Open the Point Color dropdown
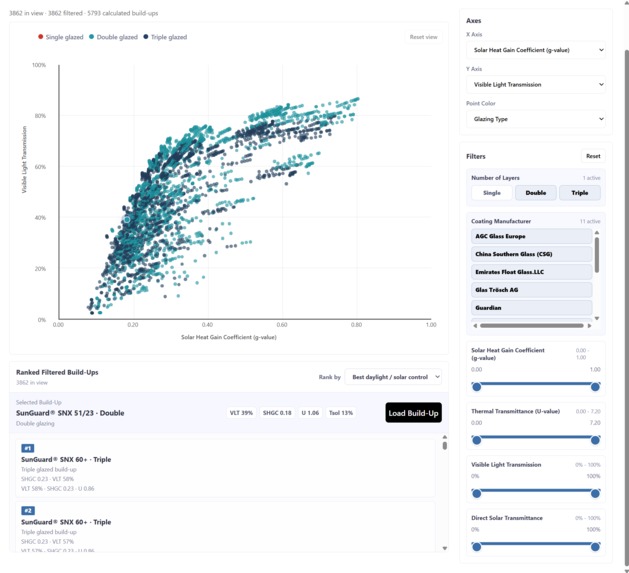Image resolution: width=629 pixels, height=573 pixels. [536, 119]
